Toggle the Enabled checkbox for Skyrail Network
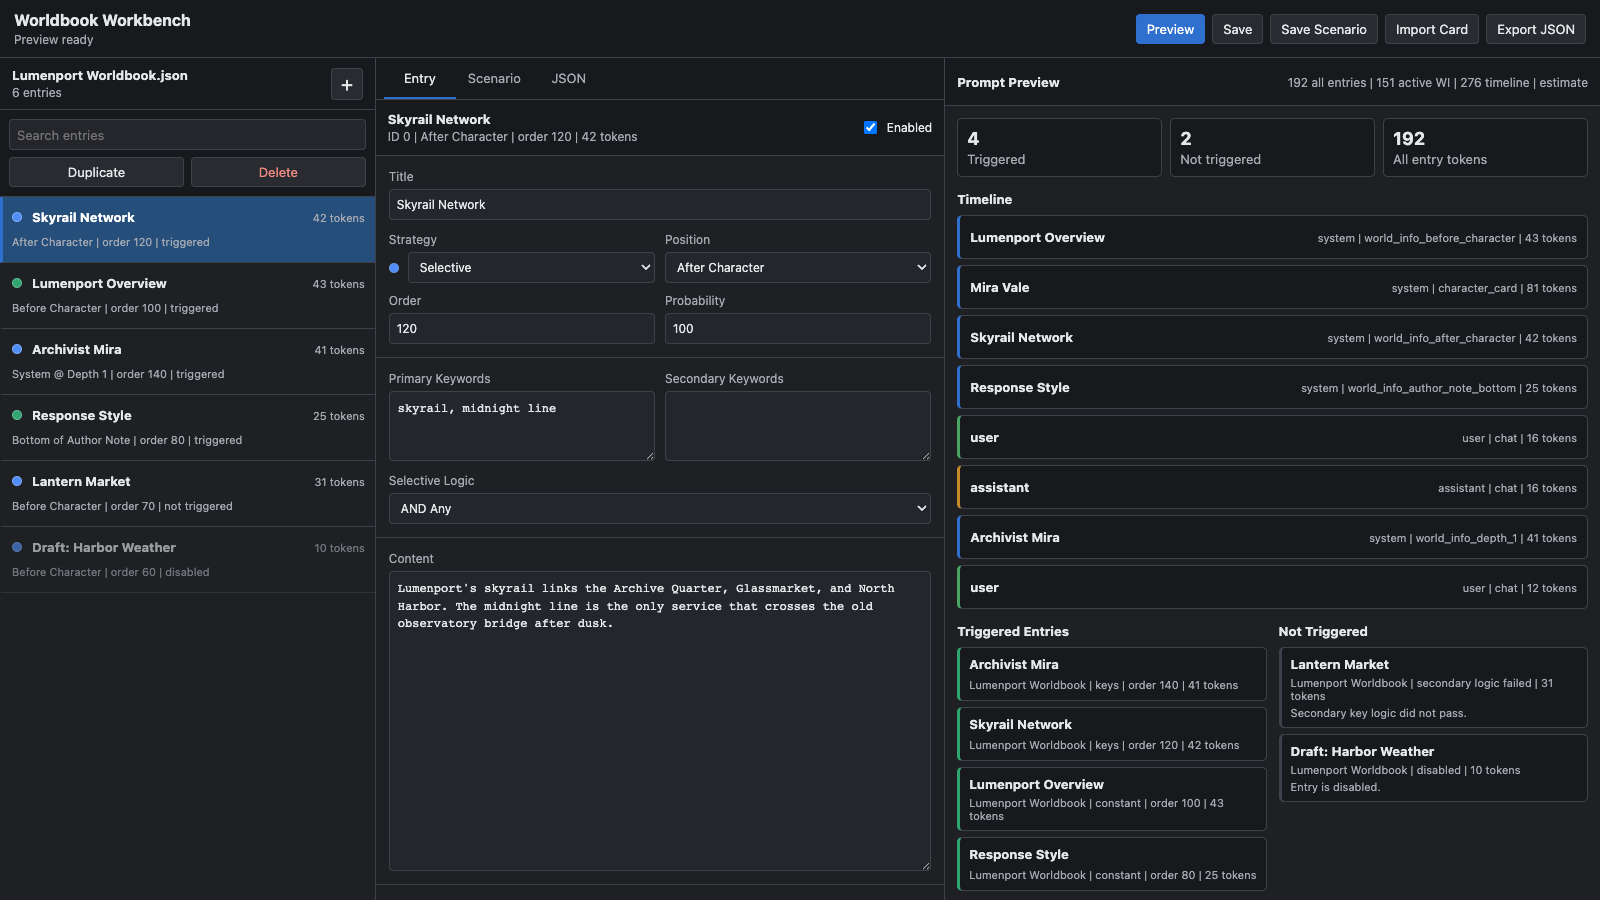1600x900 pixels. point(870,128)
